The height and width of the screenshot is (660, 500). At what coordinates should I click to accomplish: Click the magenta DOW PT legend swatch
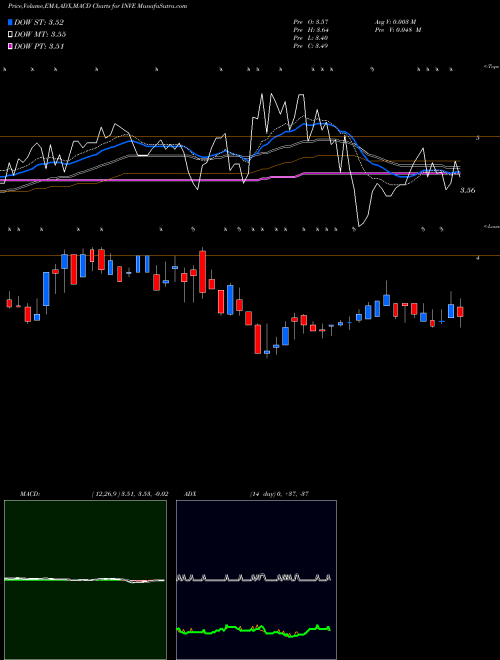pos(10,46)
